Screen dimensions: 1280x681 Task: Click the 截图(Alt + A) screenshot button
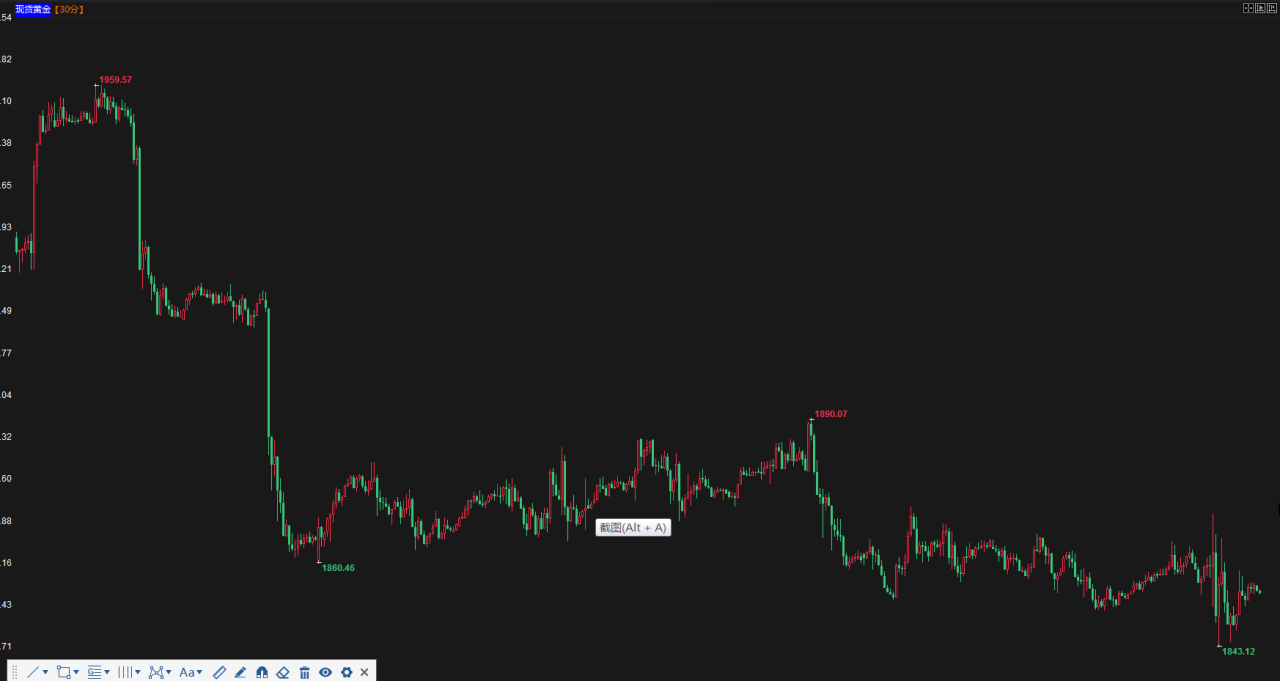(x=633, y=527)
